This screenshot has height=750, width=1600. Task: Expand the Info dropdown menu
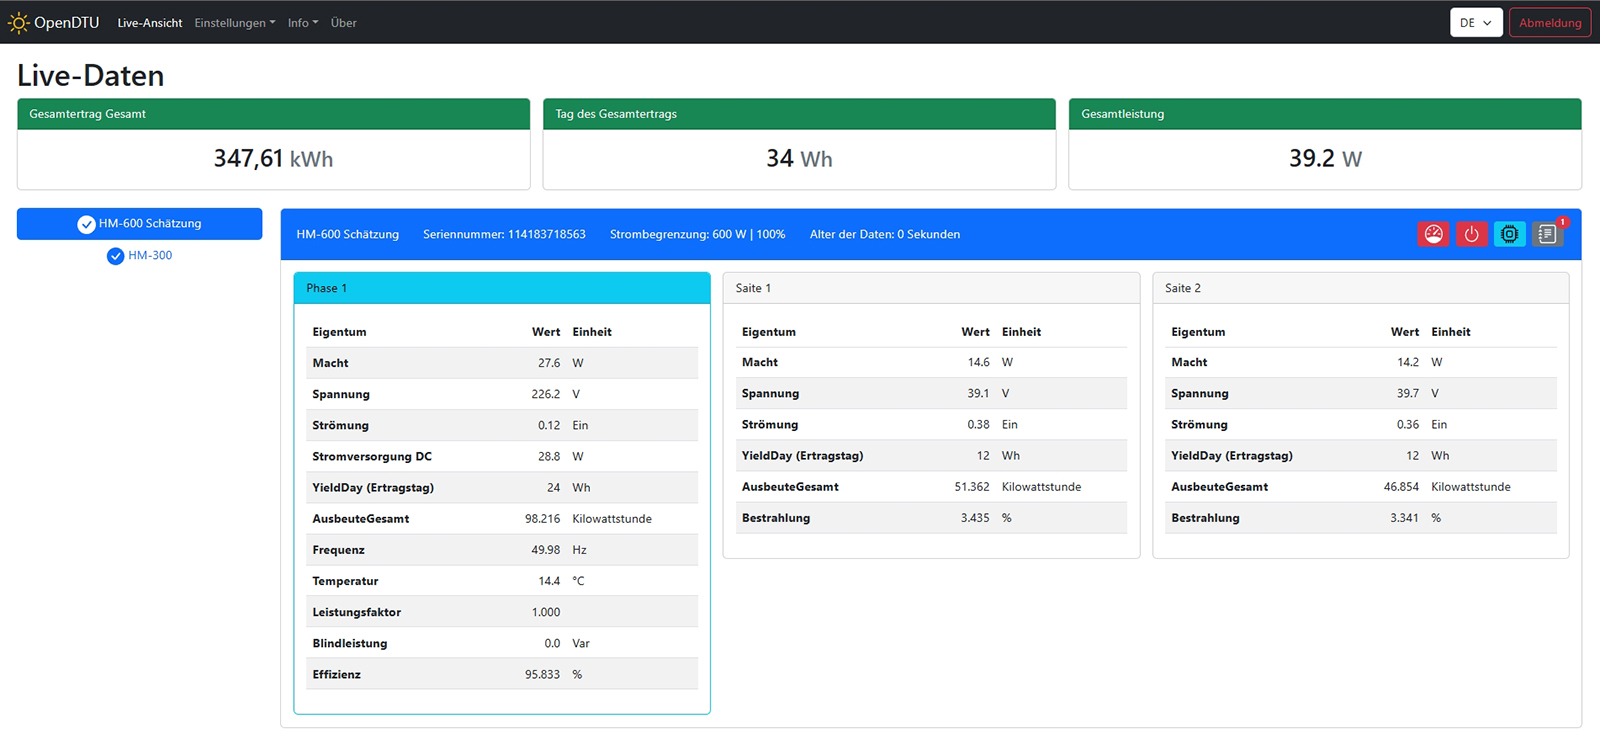pos(303,23)
